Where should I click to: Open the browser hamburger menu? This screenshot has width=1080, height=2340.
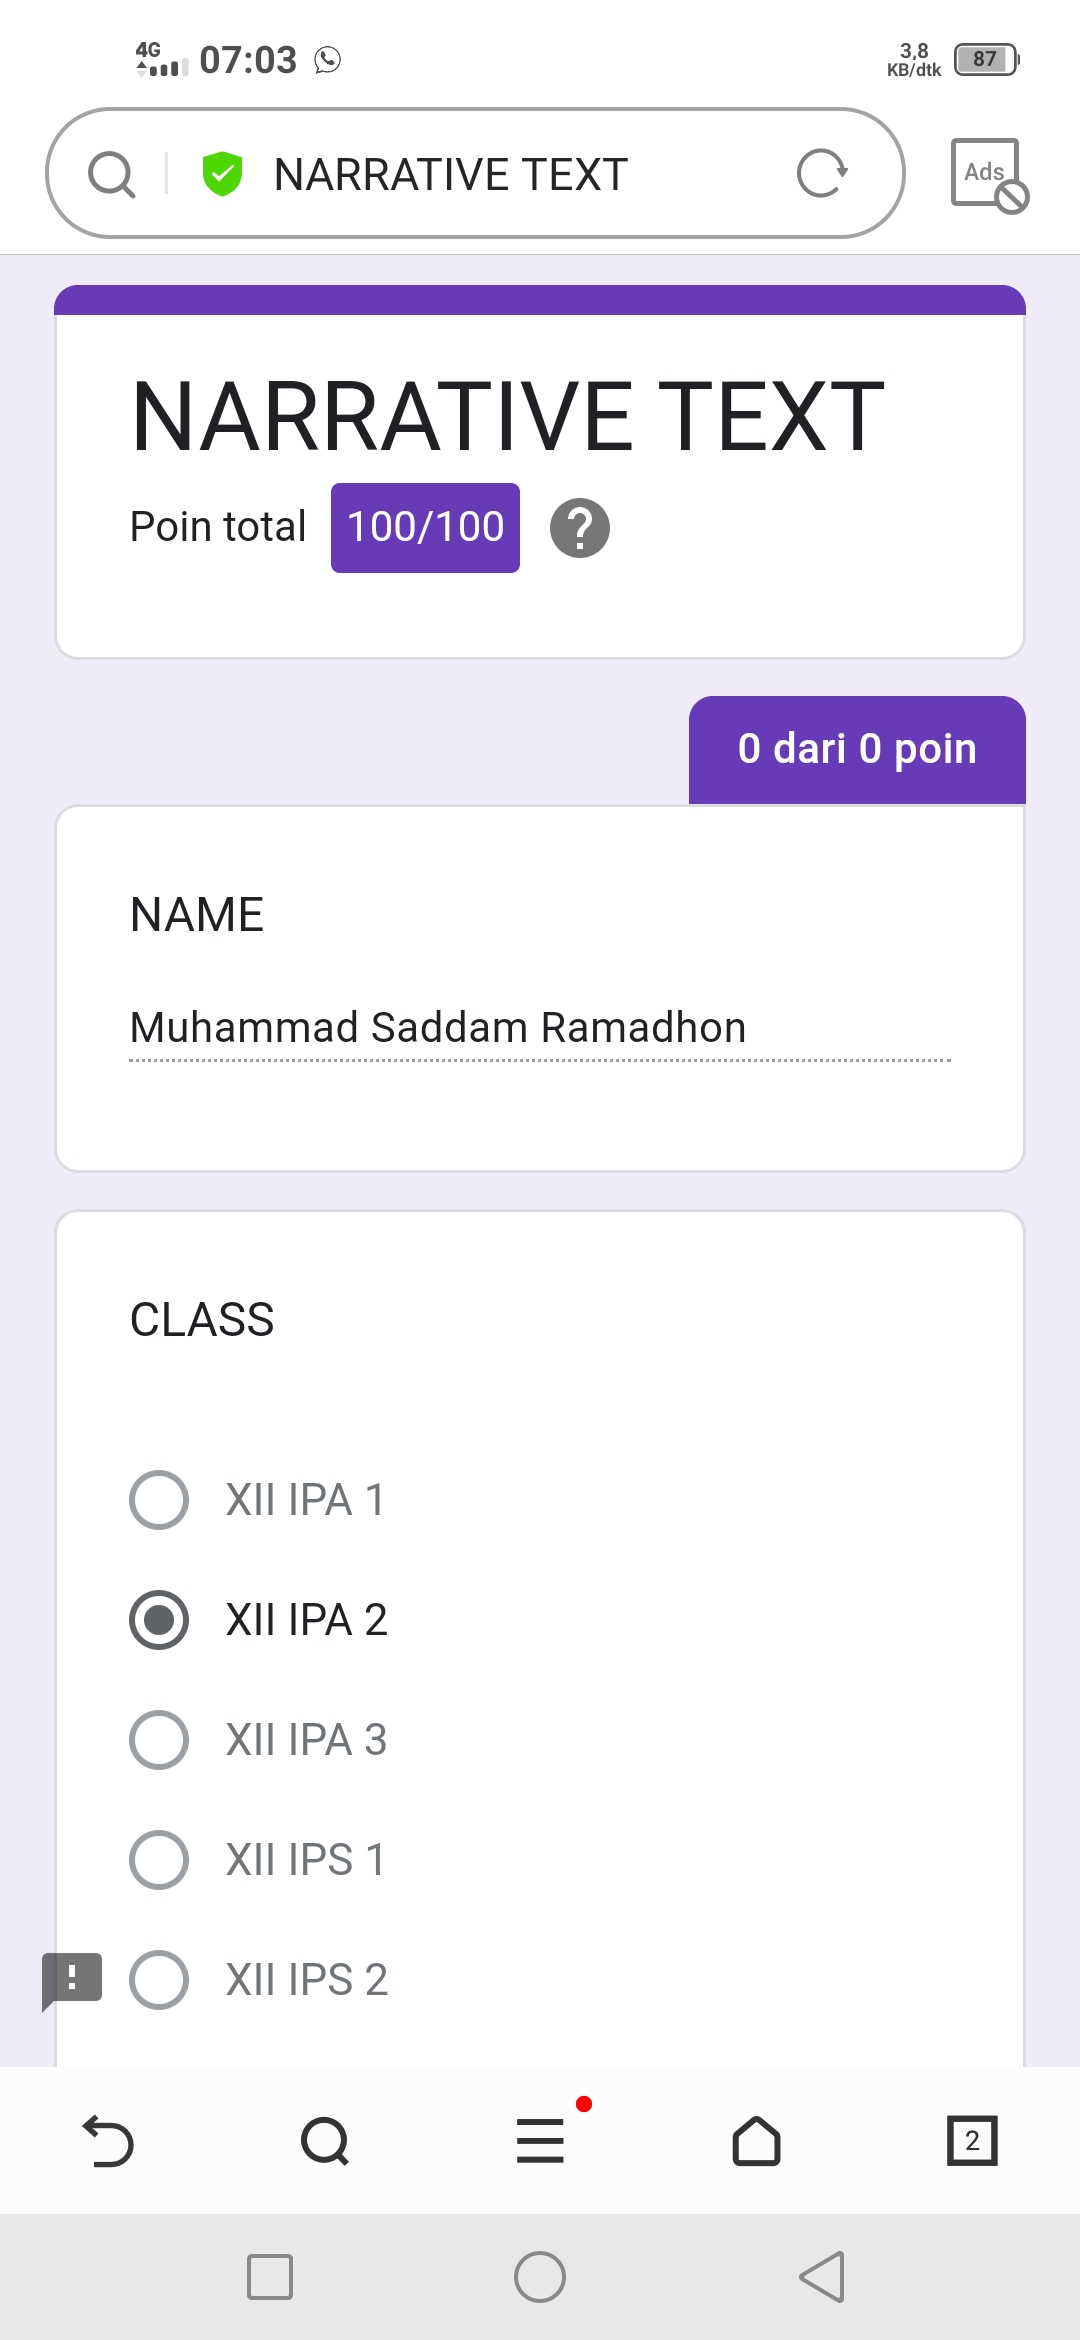540,2141
